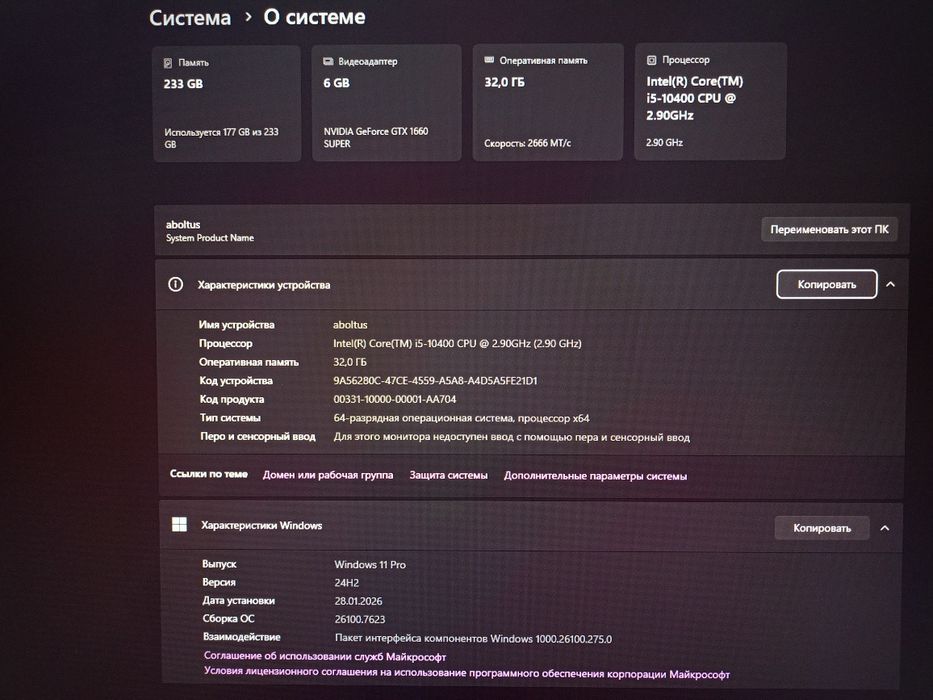The image size is (933, 700).
Task: Click the Взаимодействие row label
Action: pos(242,636)
